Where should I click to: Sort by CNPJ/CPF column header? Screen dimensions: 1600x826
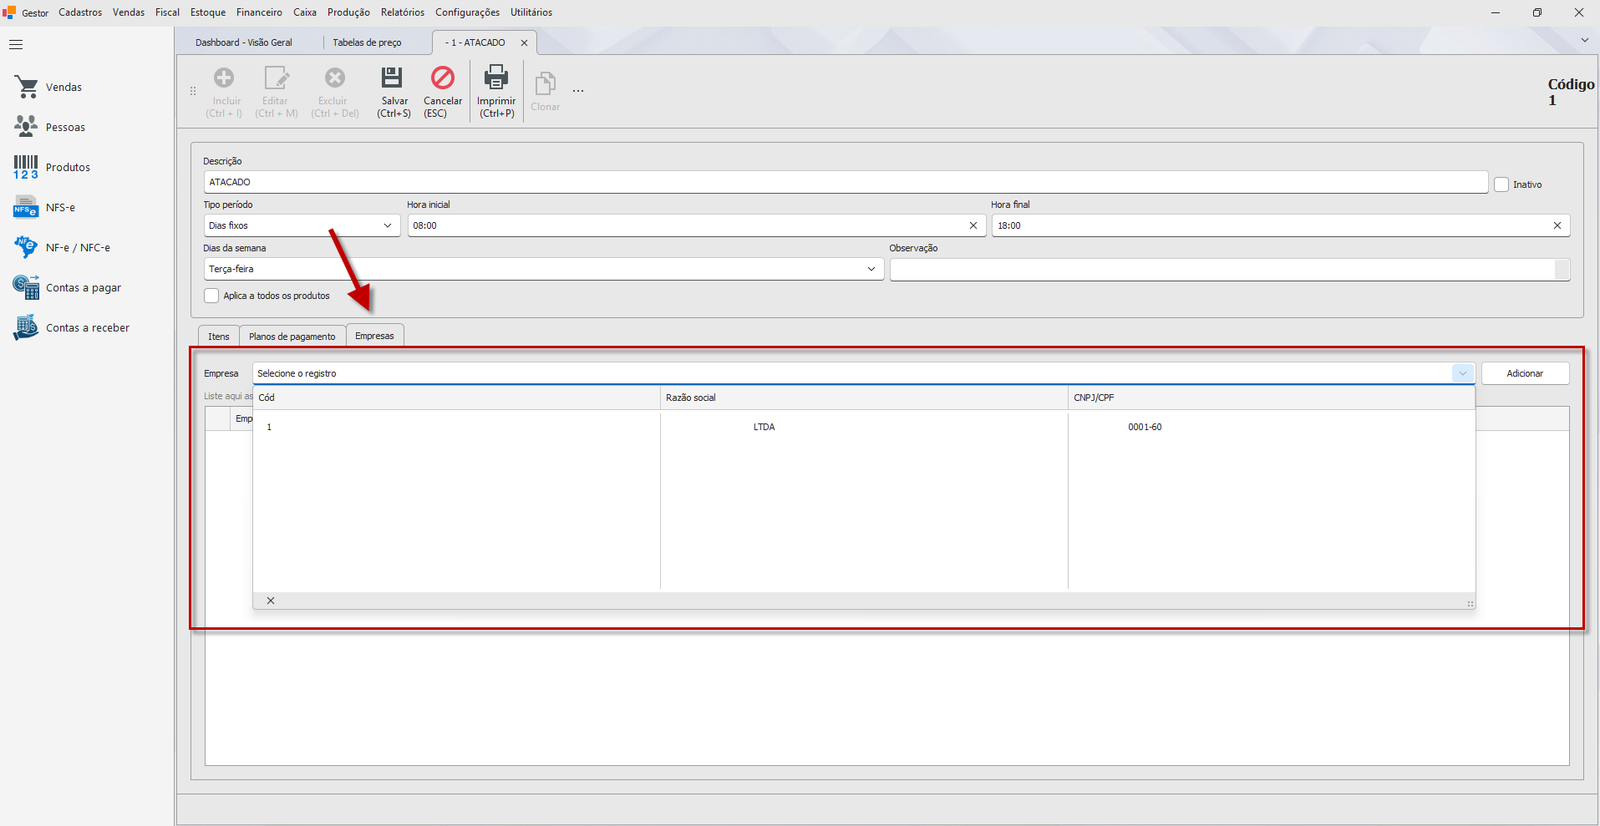[1271, 398]
